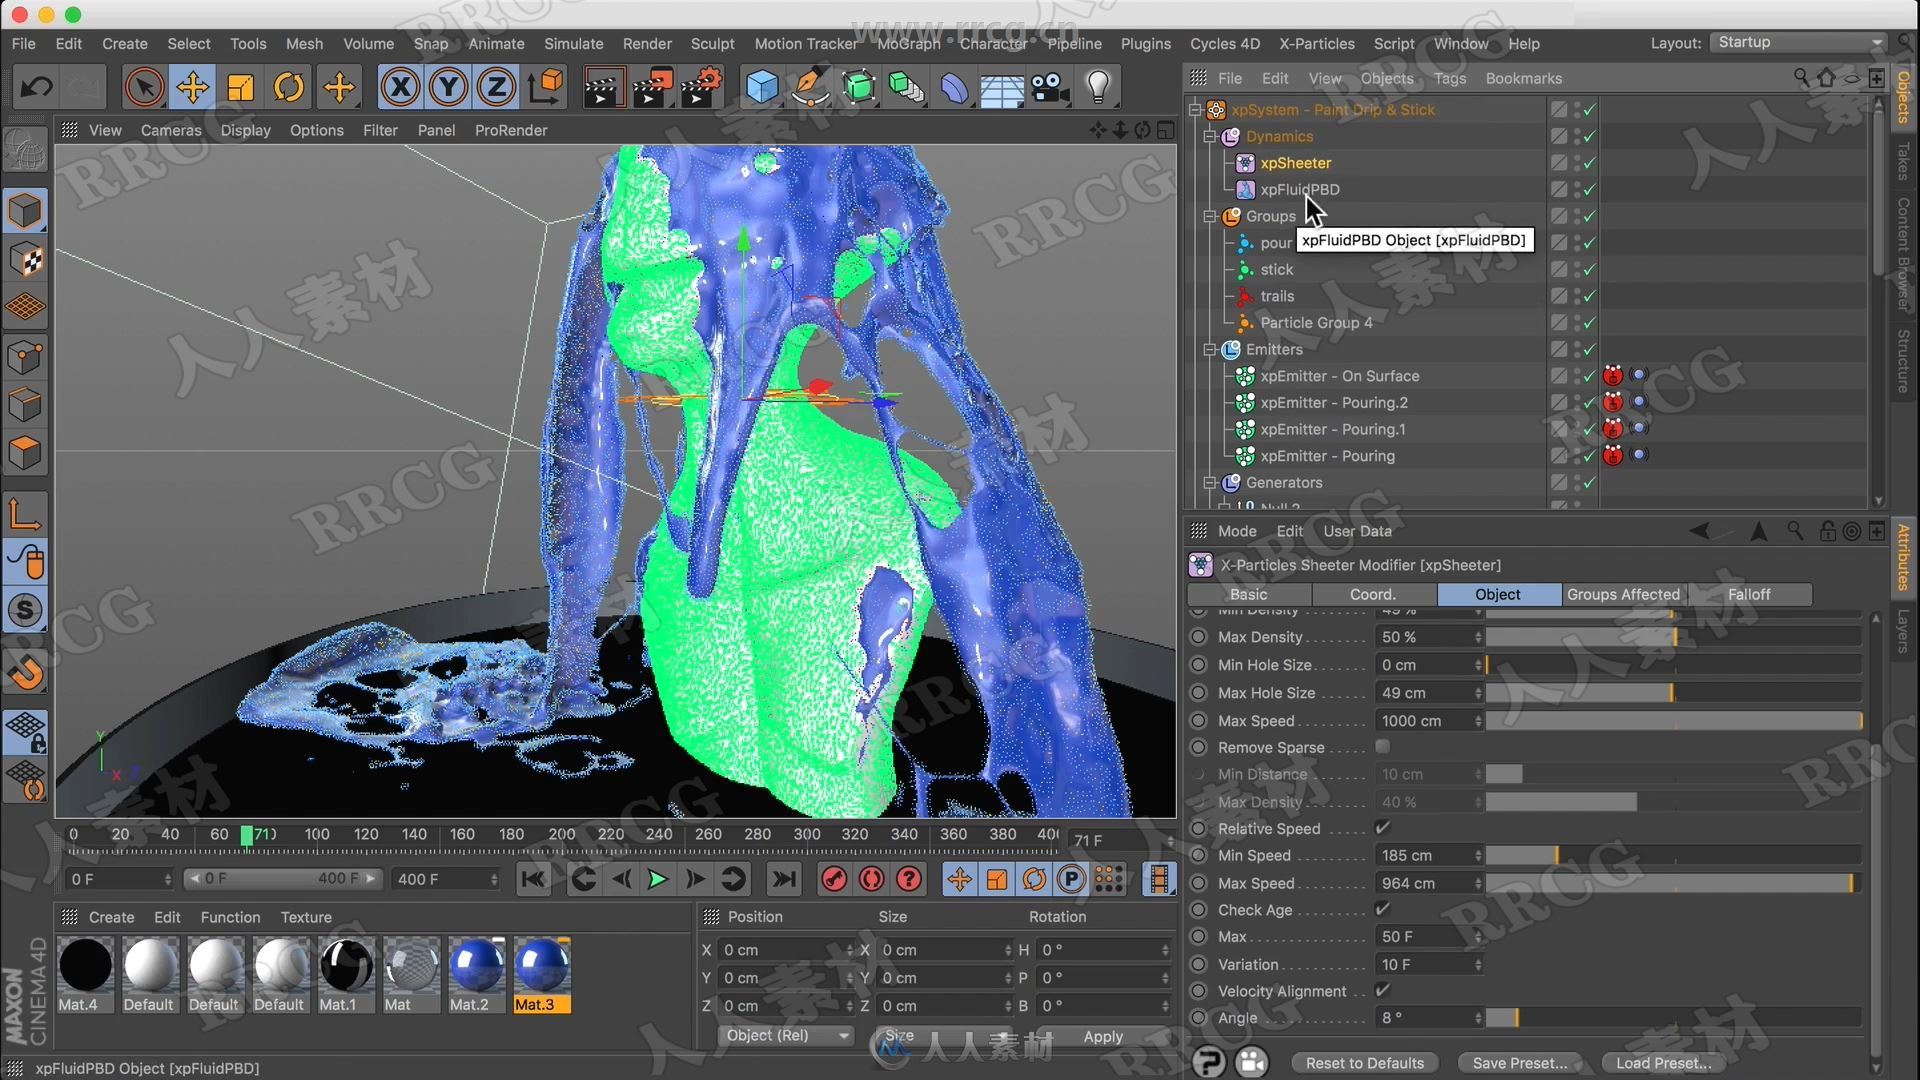Open the Simulate menu
Image resolution: width=1920 pixels, height=1080 pixels.
573,43
